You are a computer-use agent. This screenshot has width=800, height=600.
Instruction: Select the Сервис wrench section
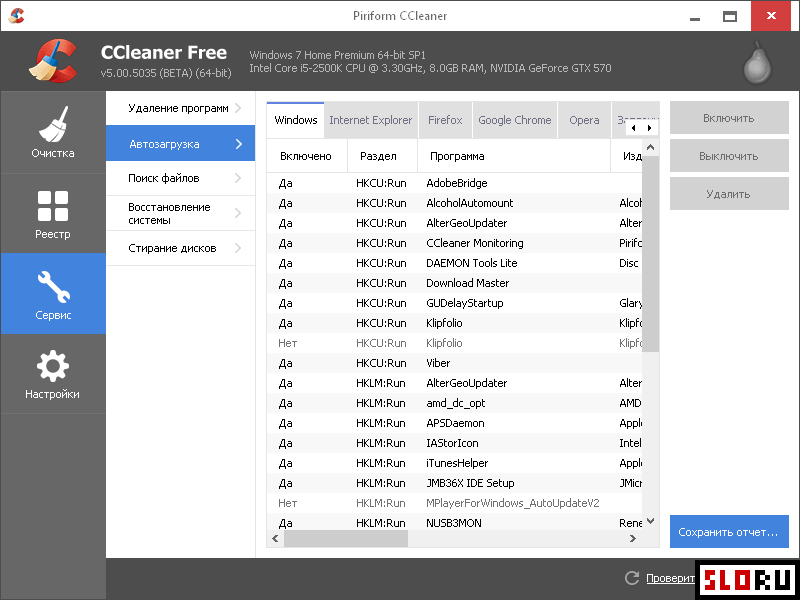pyautogui.click(x=53, y=294)
